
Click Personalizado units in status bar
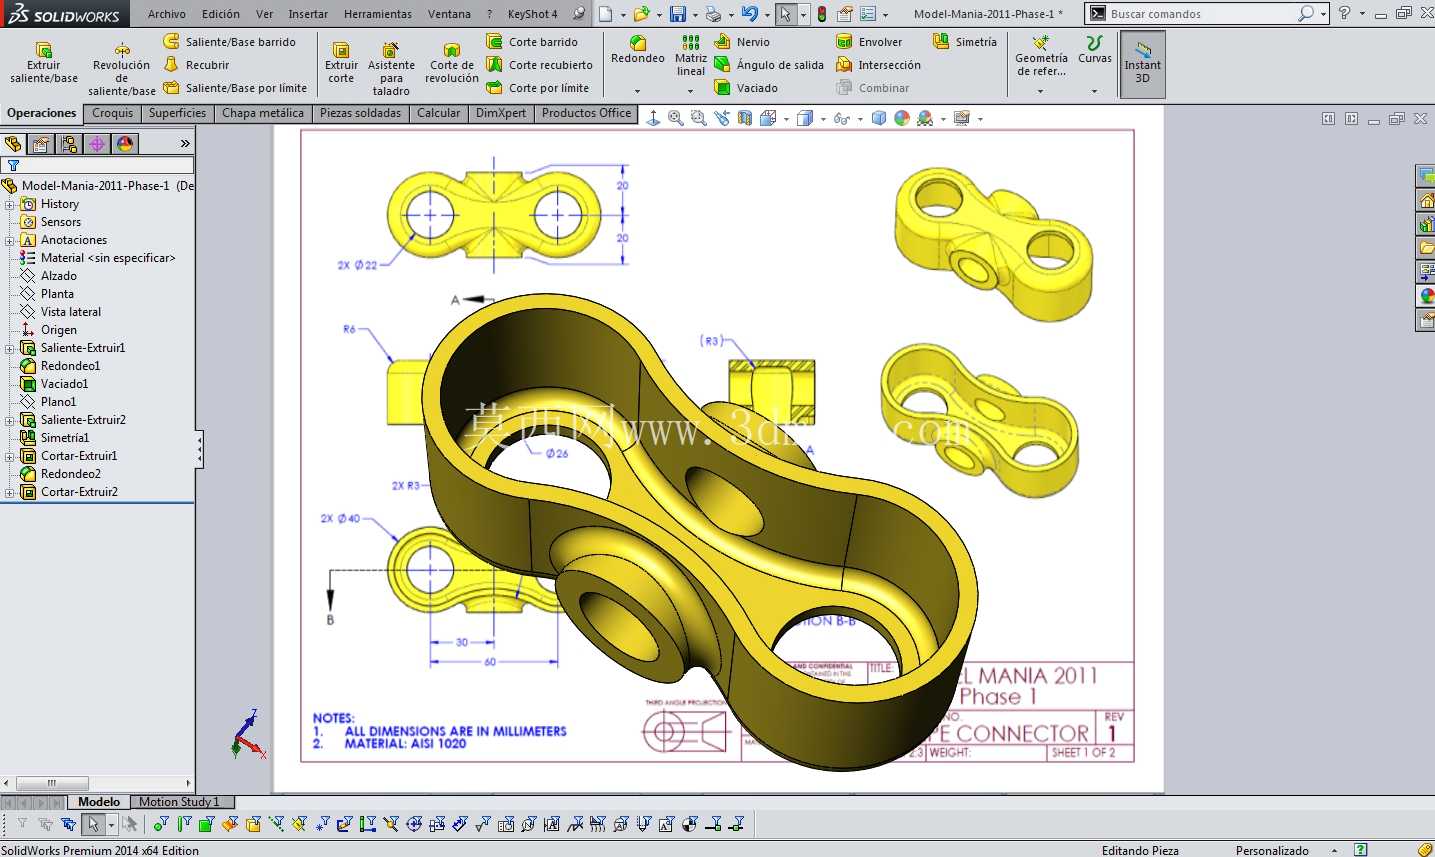point(1272,850)
